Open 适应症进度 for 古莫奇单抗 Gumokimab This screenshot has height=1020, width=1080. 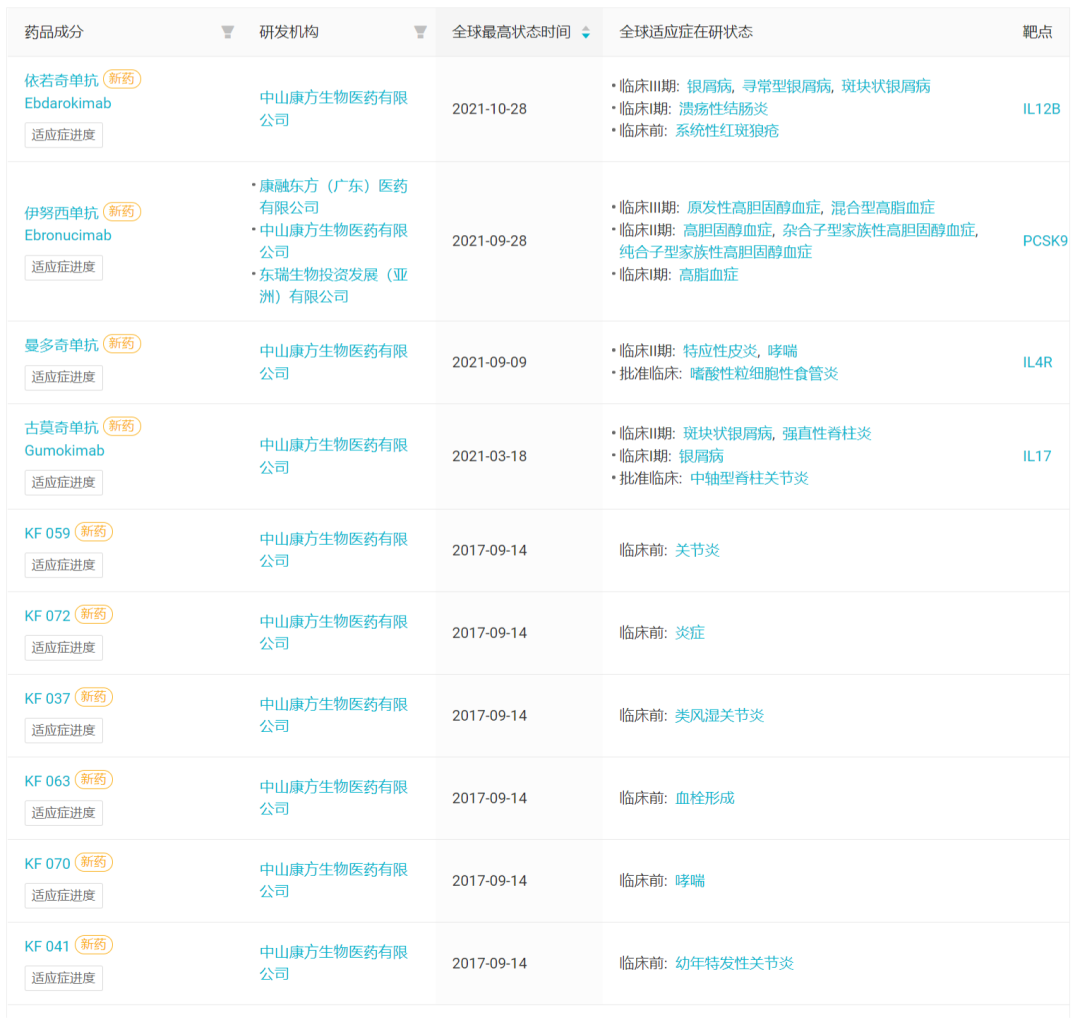[x=63, y=483]
